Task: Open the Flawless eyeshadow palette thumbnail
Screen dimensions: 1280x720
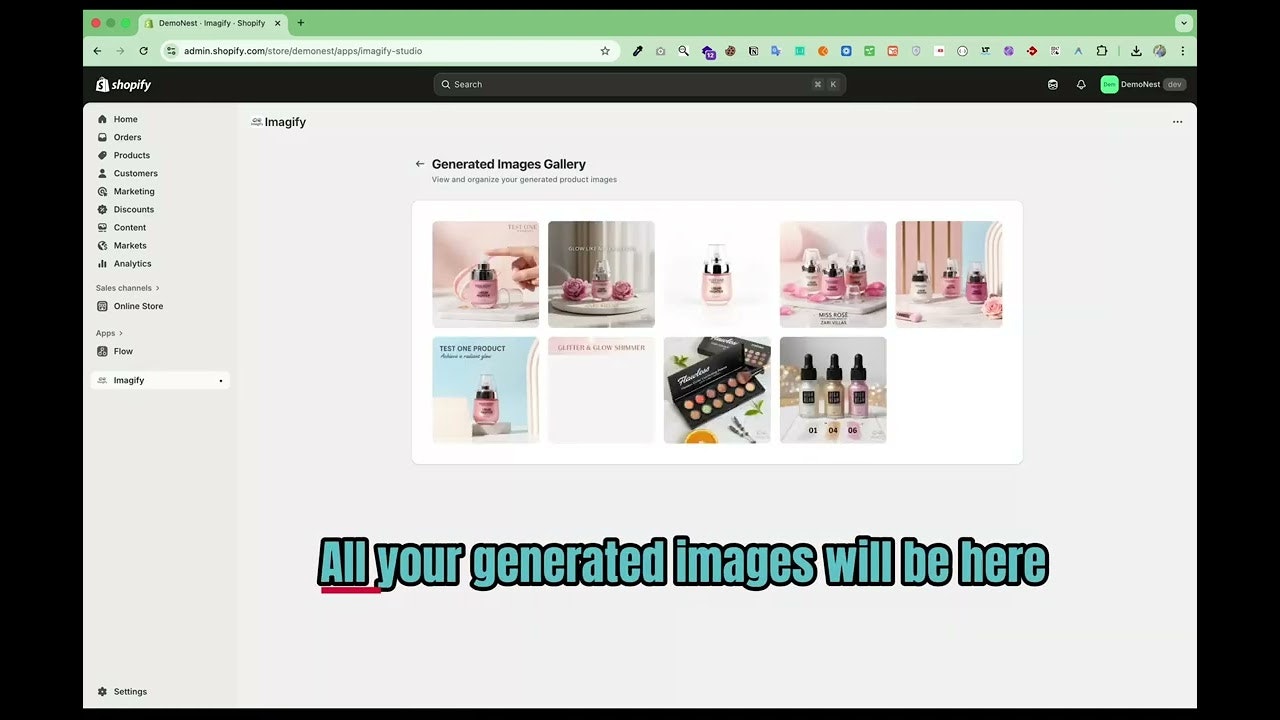Action: (717, 389)
